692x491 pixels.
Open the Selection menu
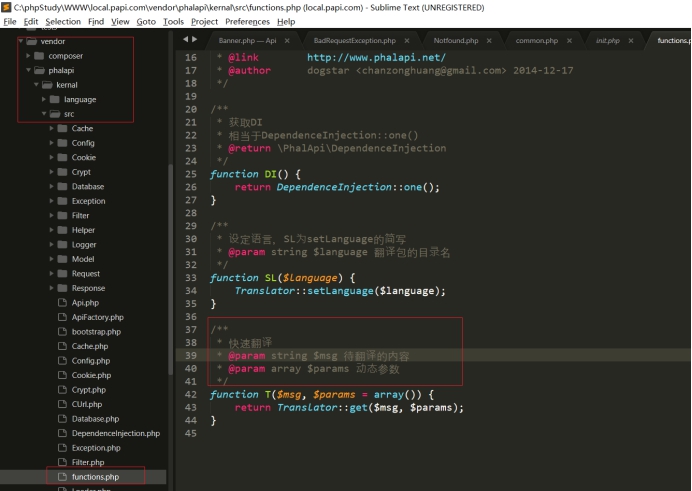[63, 22]
